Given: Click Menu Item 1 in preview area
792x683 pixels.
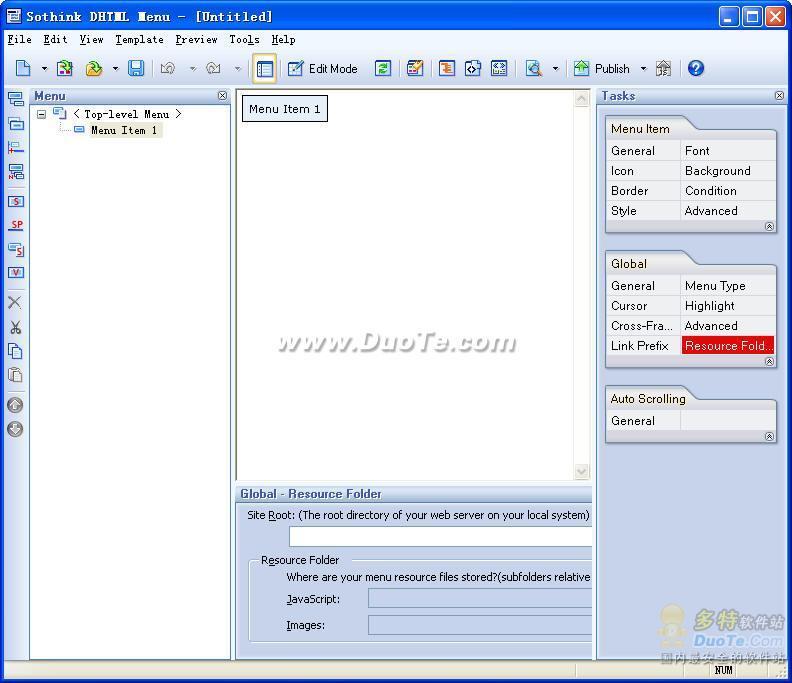Looking at the screenshot, I should point(285,109).
